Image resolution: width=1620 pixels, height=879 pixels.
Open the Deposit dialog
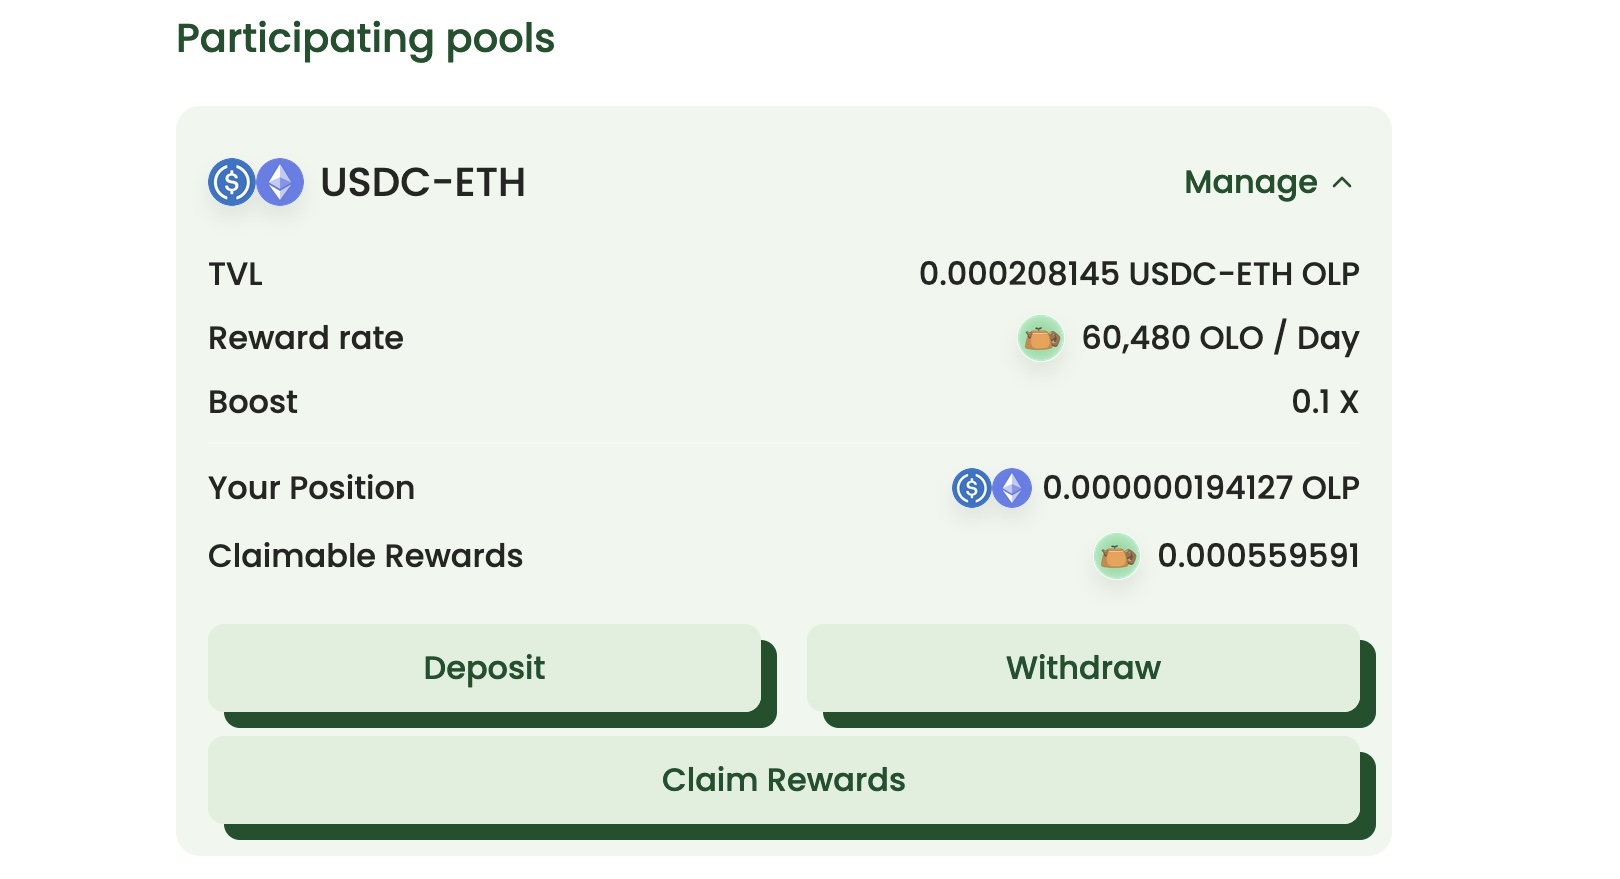(x=484, y=668)
